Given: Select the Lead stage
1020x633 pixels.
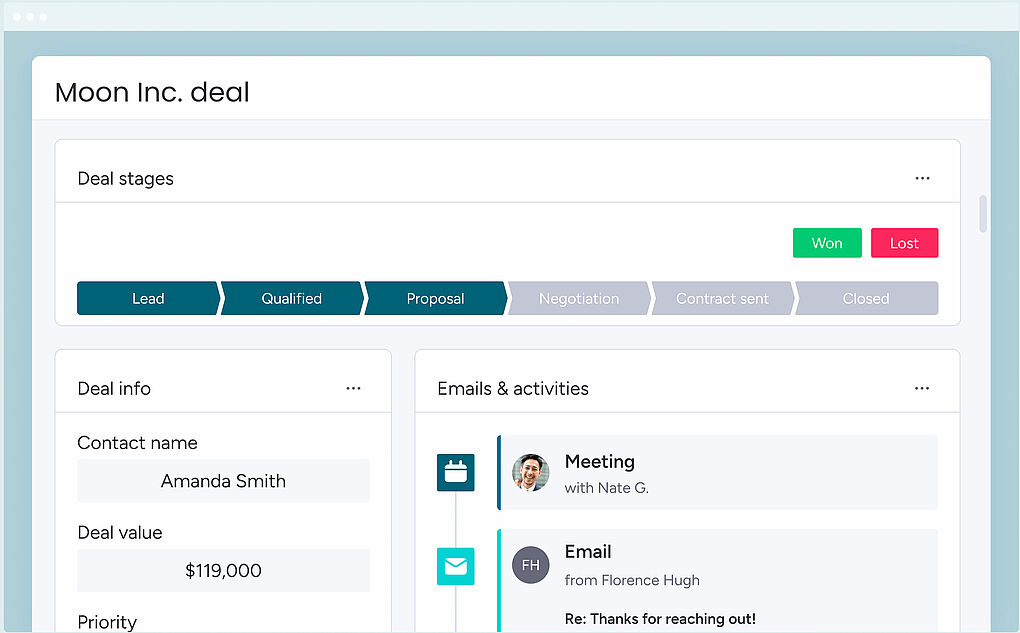Looking at the screenshot, I should pyautogui.click(x=148, y=298).
